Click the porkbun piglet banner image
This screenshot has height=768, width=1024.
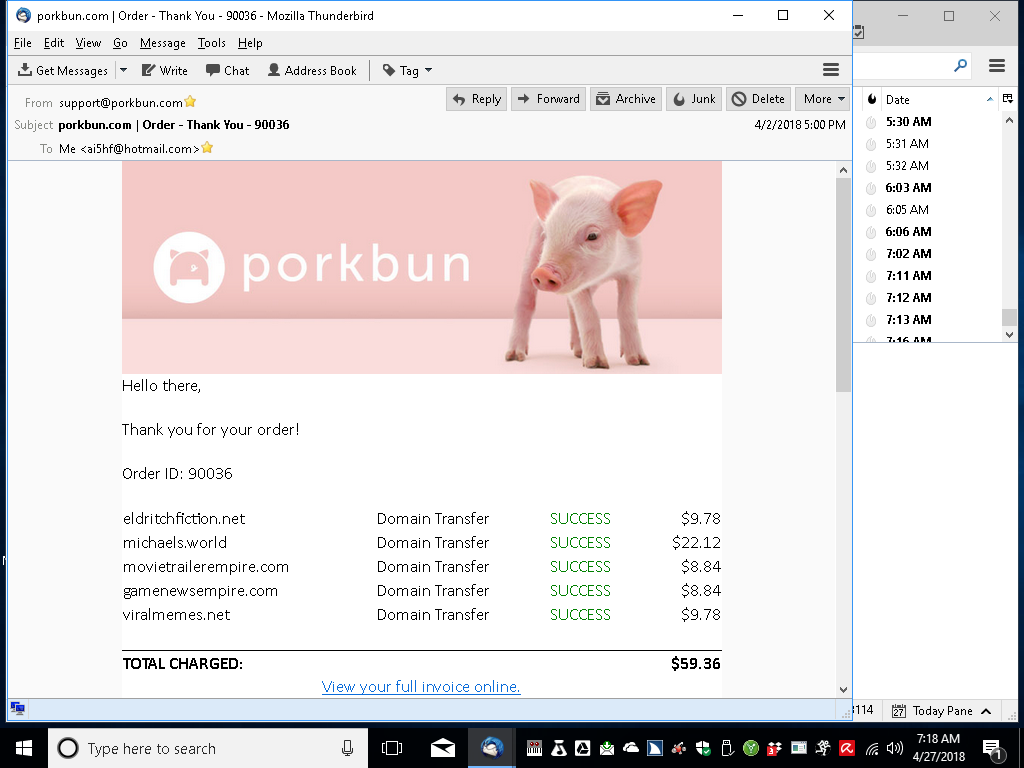[422, 268]
